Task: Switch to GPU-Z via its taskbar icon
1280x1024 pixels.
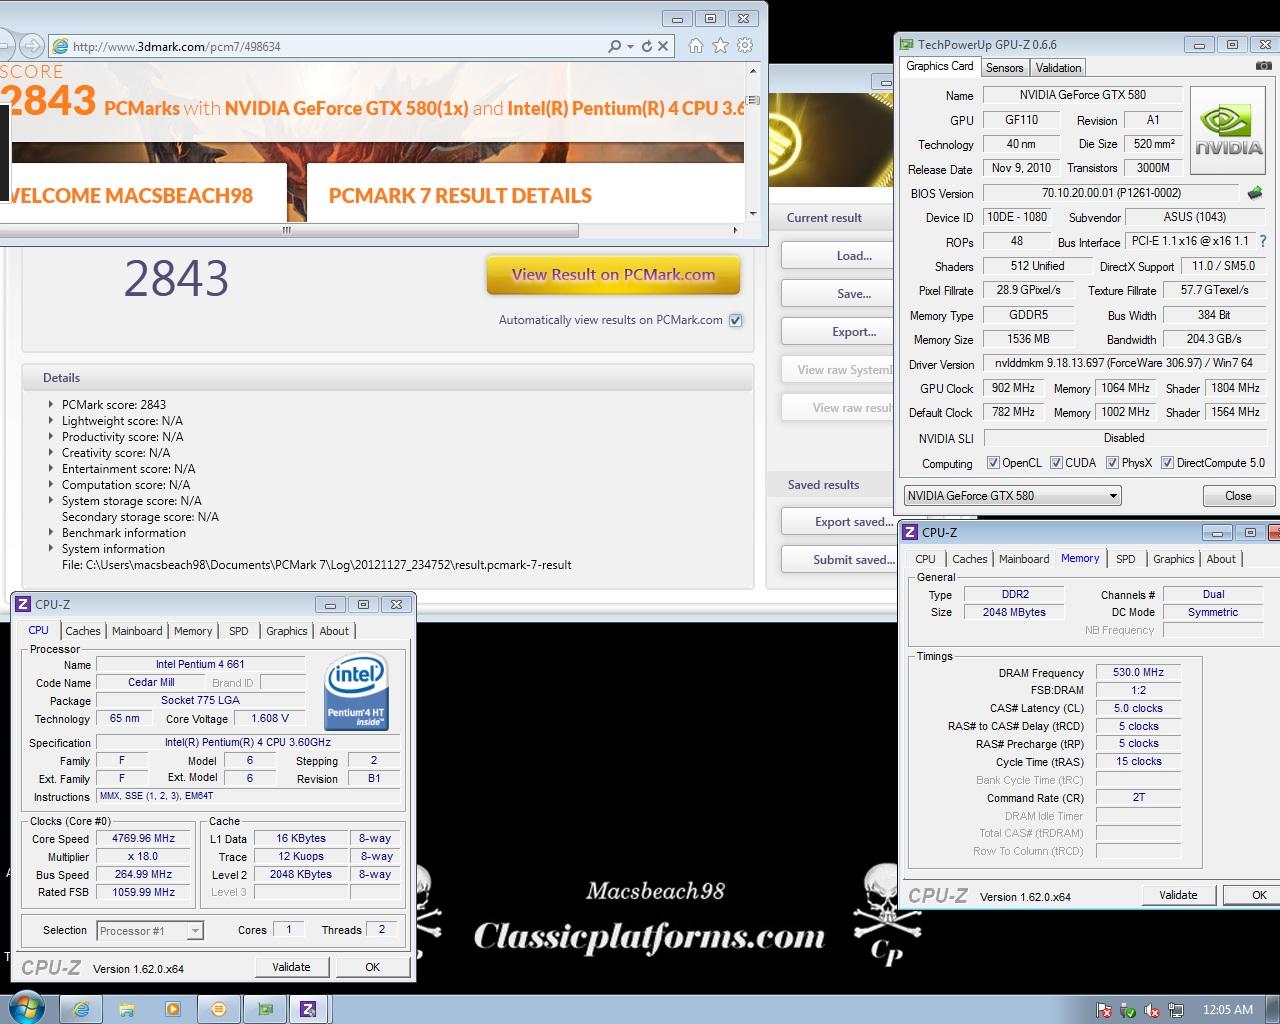Action: tap(265, 1009)
